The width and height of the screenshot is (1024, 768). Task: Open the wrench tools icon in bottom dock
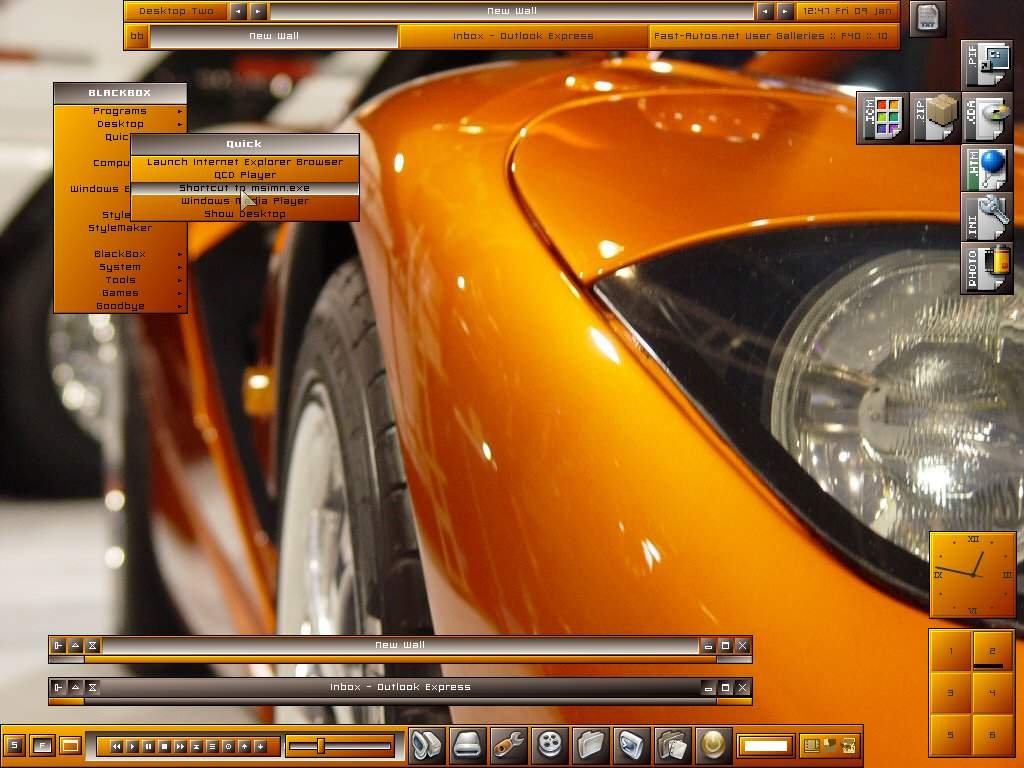[x=509, y=744]
